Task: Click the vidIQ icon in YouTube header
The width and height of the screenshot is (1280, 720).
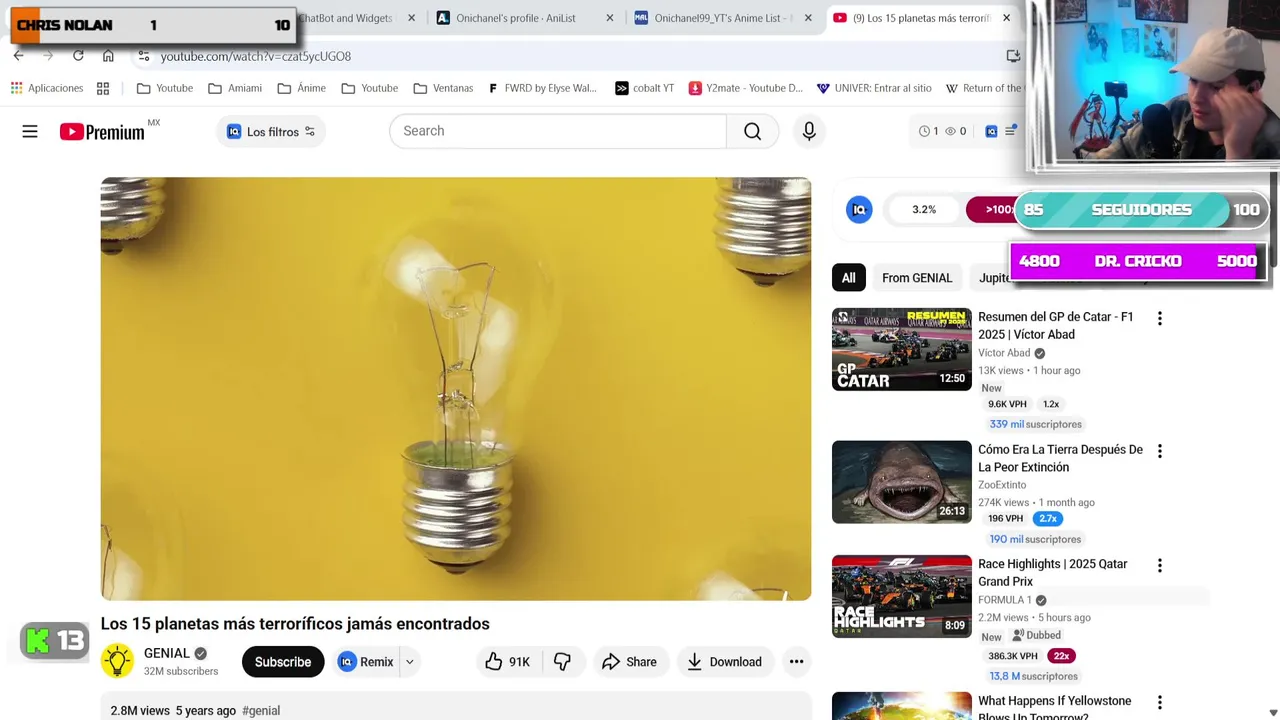Action: pyautogui.click(x=991, y=131)
